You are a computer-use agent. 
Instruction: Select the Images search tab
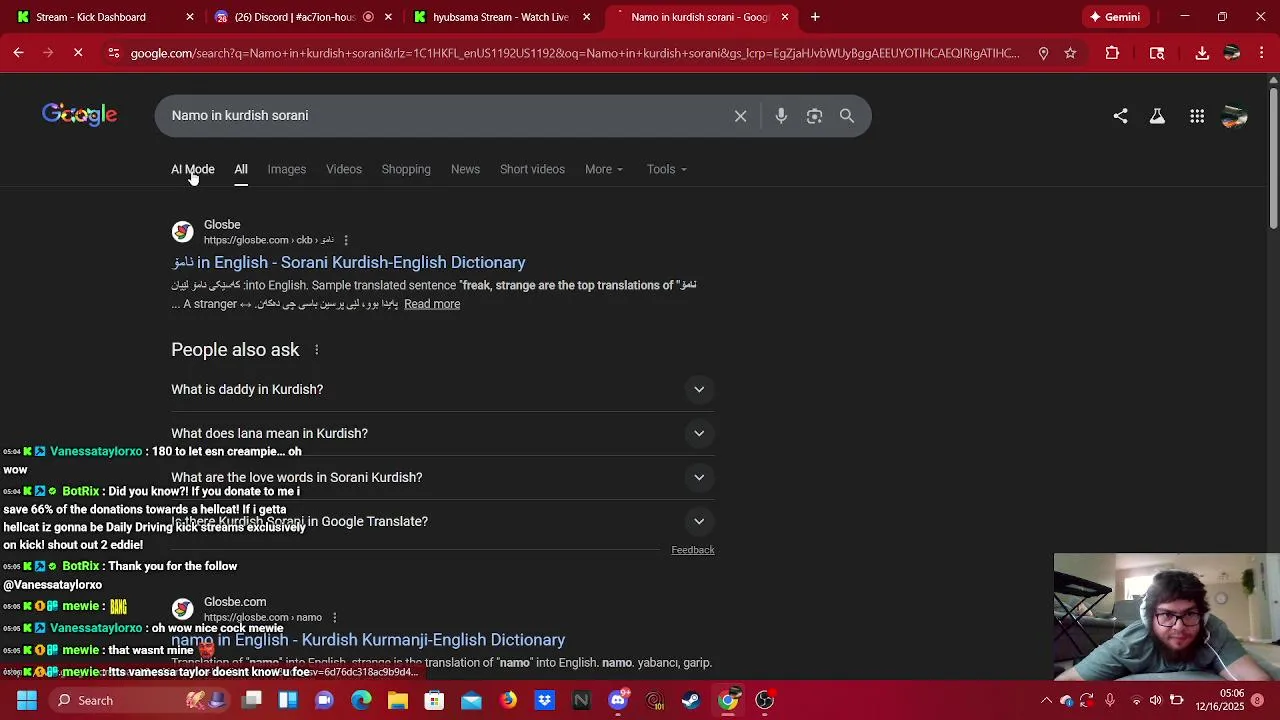pyautogui.click(x=286, y=169)
